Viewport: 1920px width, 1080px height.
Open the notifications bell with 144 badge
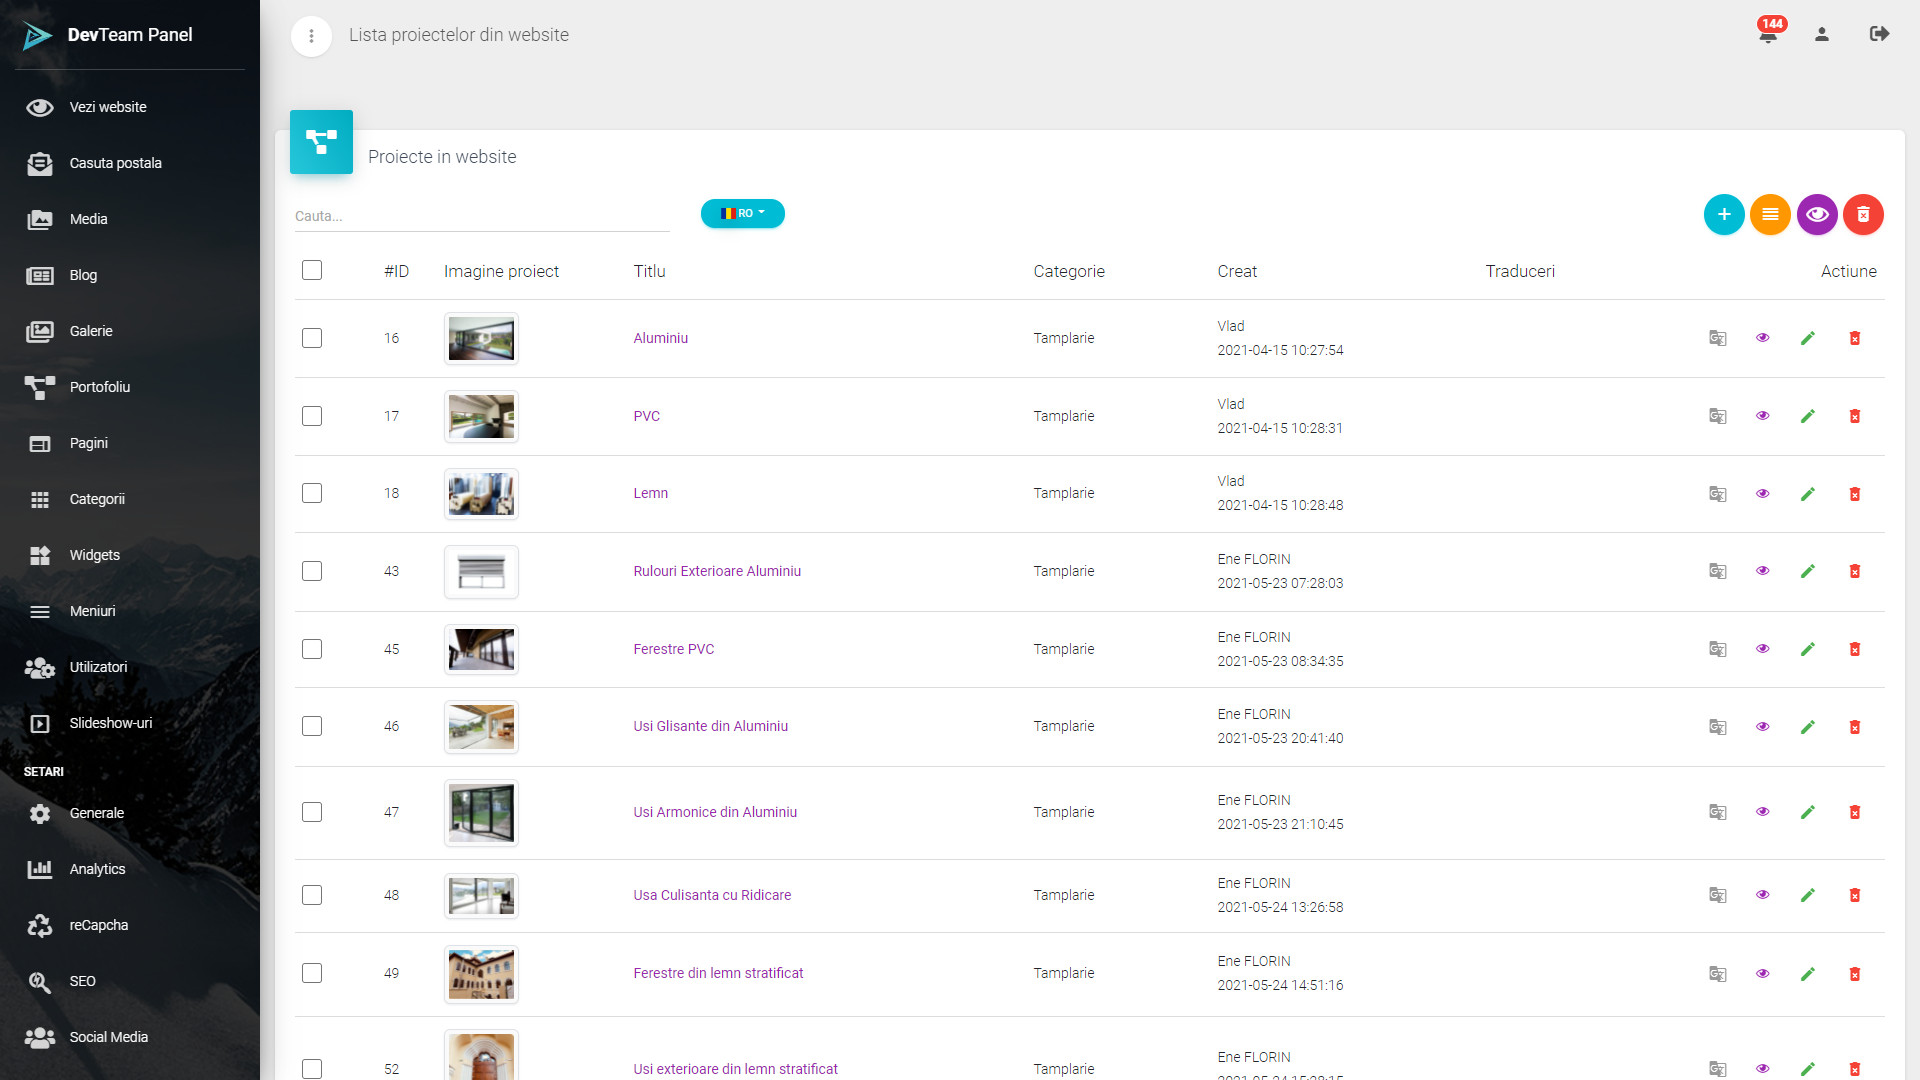[x=1768, y=35]
